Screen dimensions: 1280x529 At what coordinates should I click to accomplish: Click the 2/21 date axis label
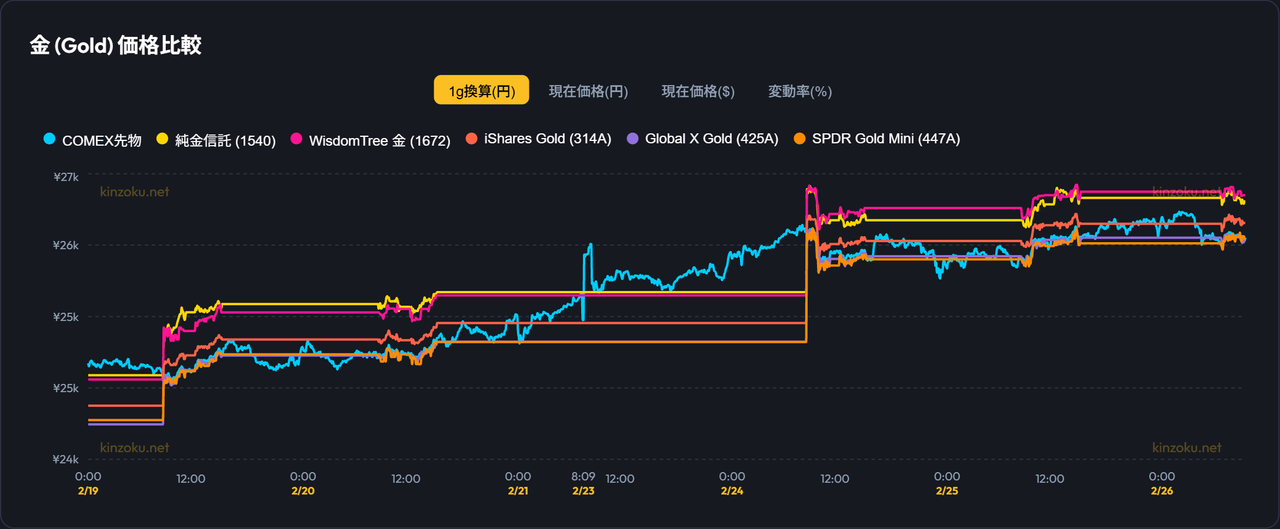pyautogui.click(x=518, y=492)
